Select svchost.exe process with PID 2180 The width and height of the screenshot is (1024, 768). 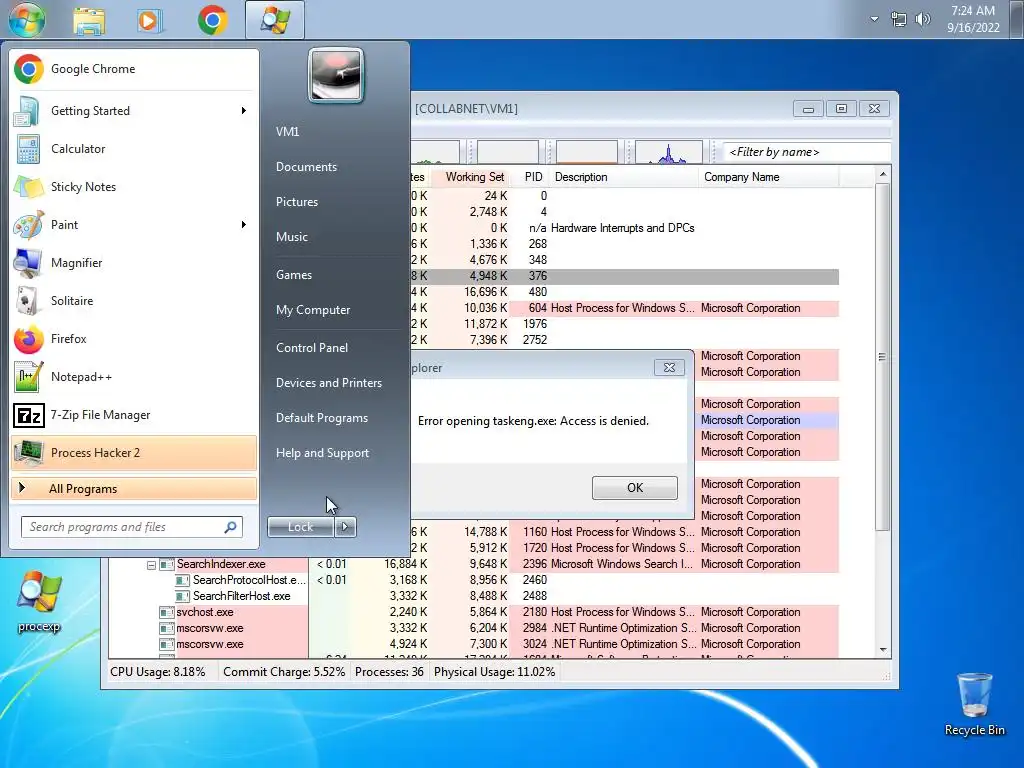(473, 612)
